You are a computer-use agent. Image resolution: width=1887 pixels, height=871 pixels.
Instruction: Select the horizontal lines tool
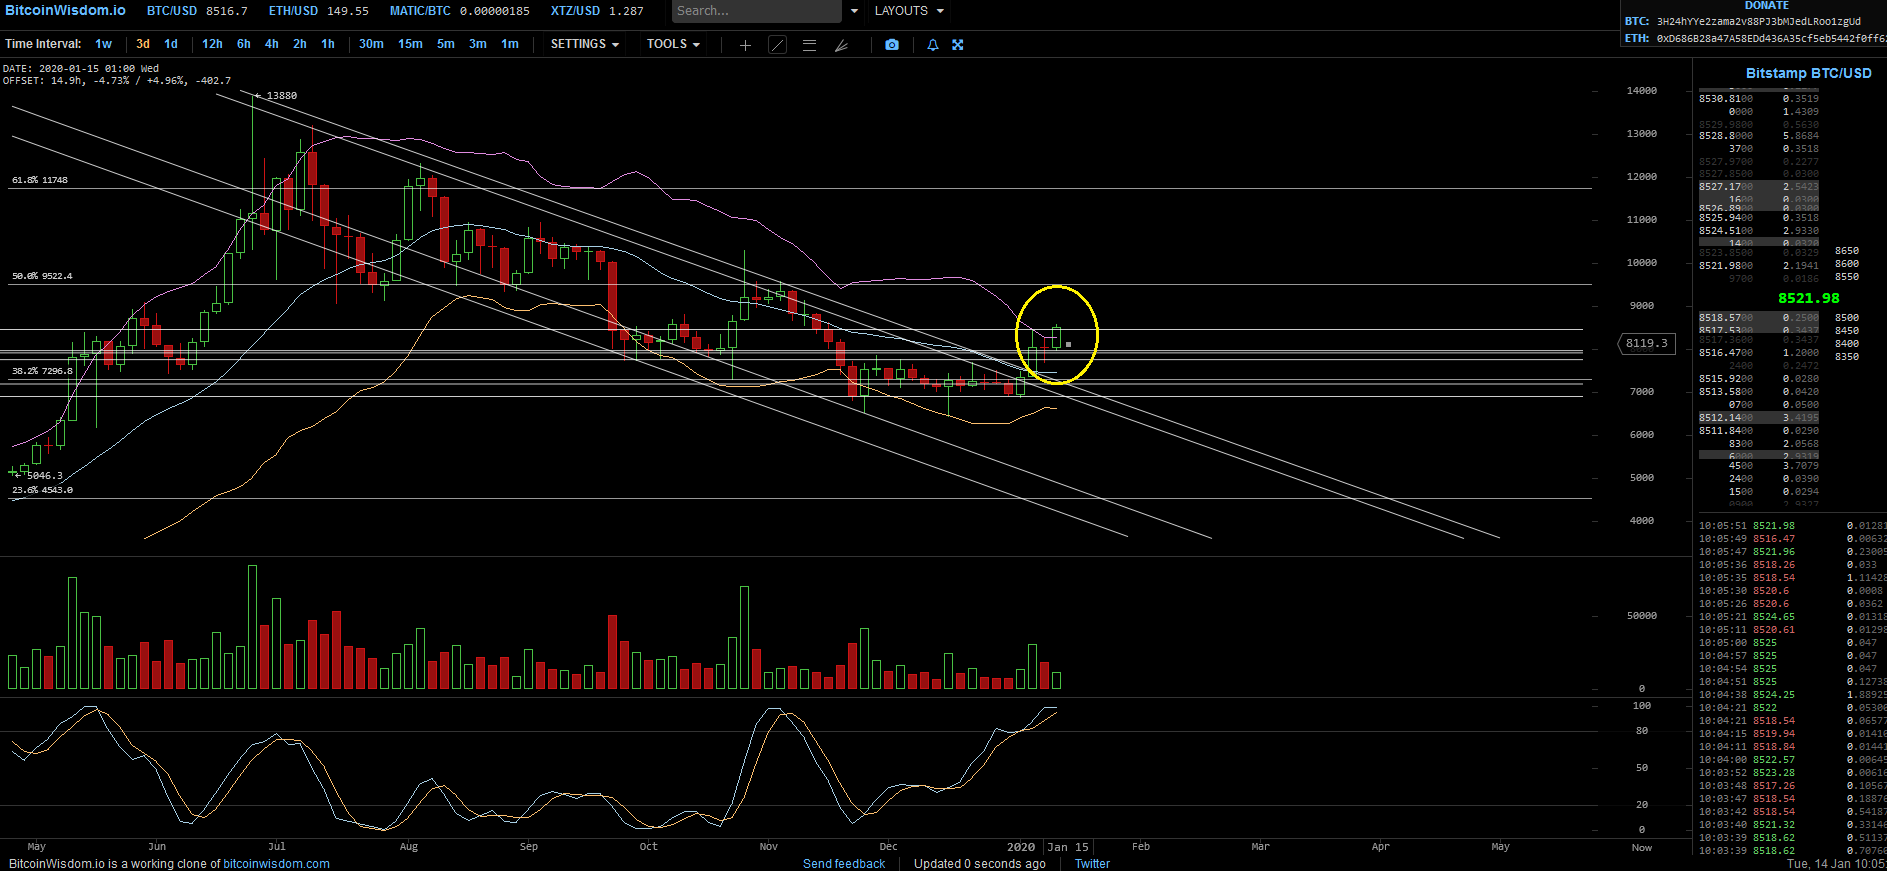(x=809, y=45)
